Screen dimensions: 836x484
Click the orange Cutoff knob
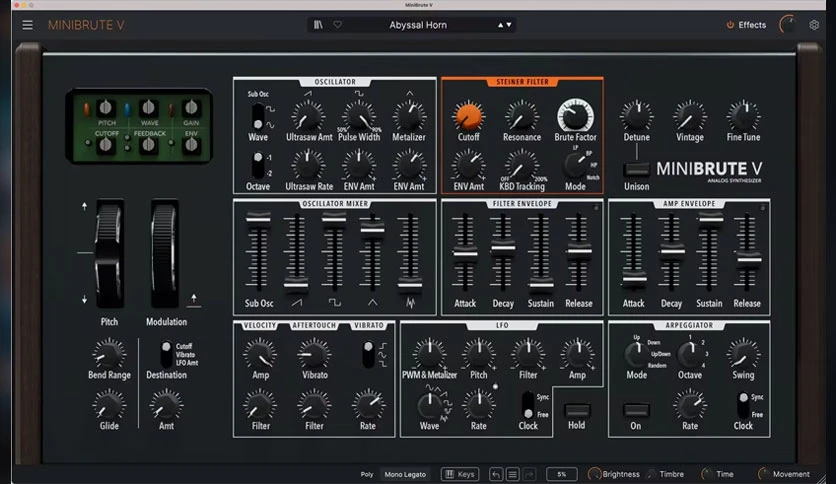(468, 116)
